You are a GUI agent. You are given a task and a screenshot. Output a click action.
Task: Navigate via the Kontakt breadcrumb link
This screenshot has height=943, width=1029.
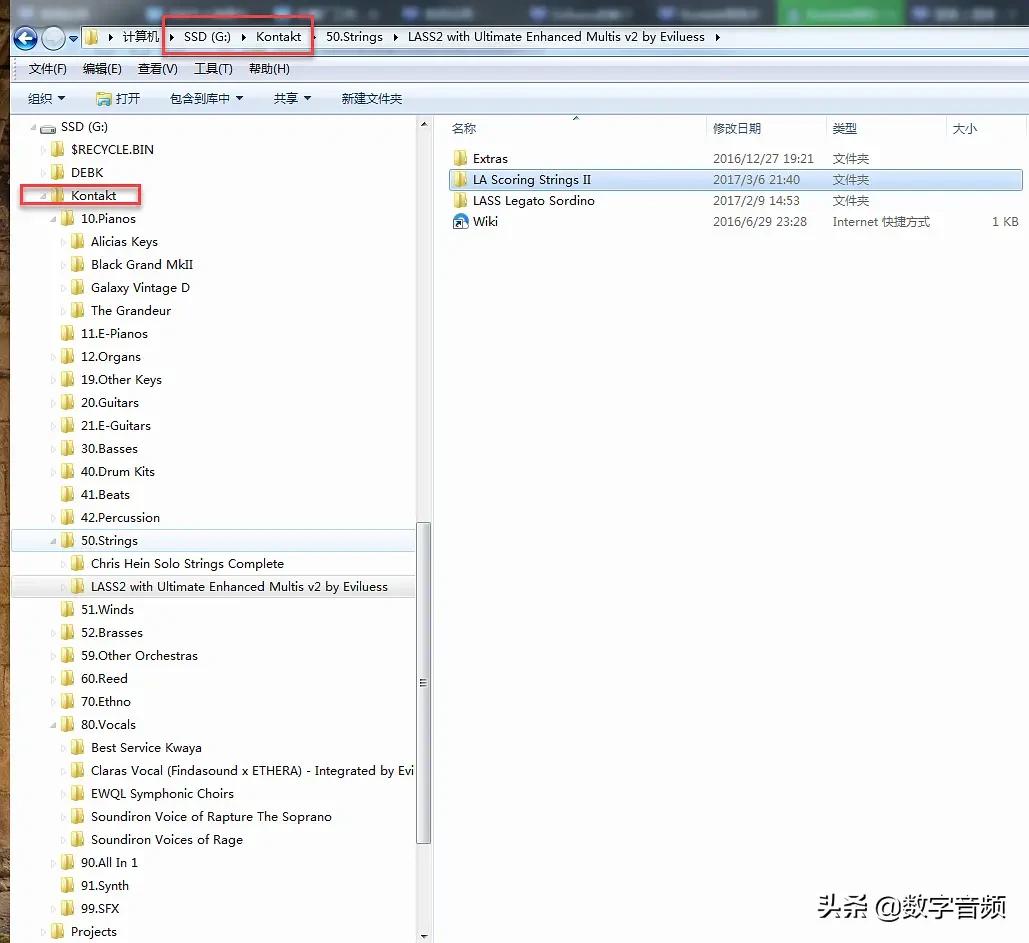click(279, 37)
